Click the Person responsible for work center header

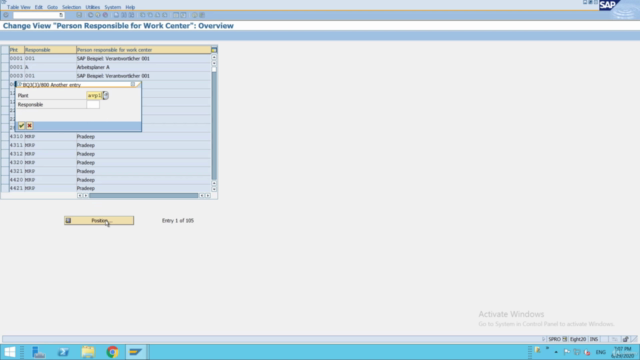pos(143,50)
